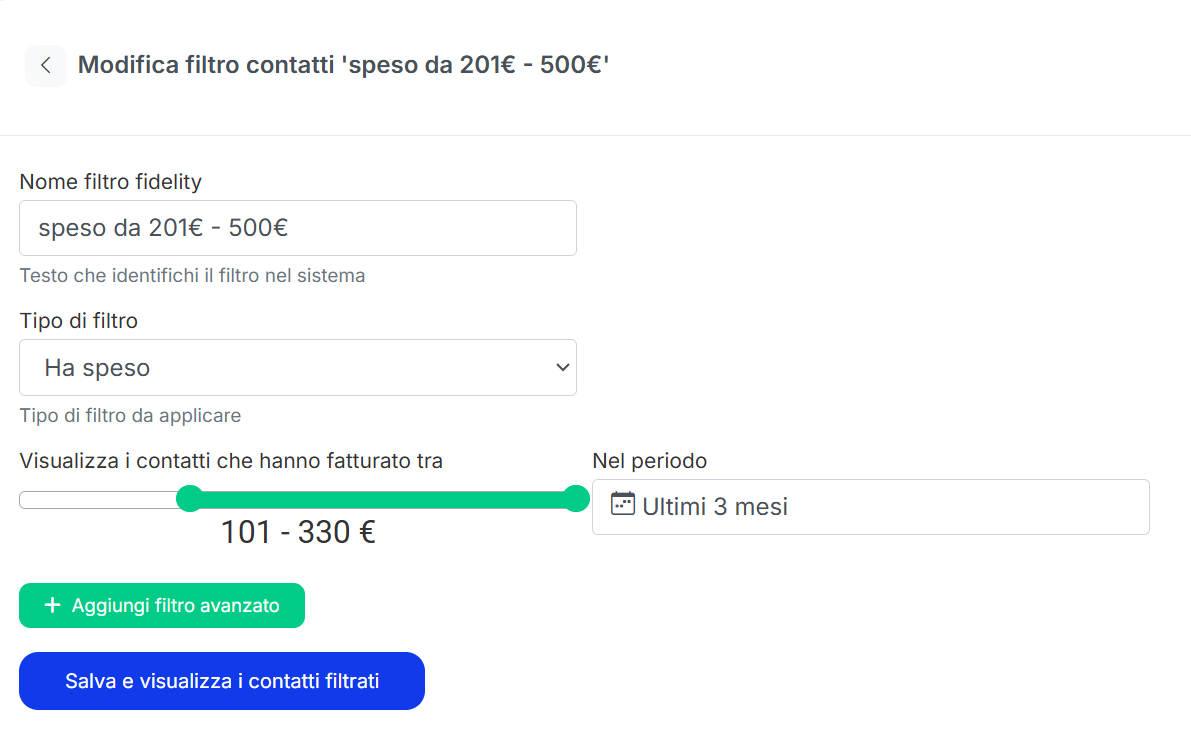Click the Aggiungi filtro avanzato button
Viewport: 1191px width, 745px height.
[162, 605]
